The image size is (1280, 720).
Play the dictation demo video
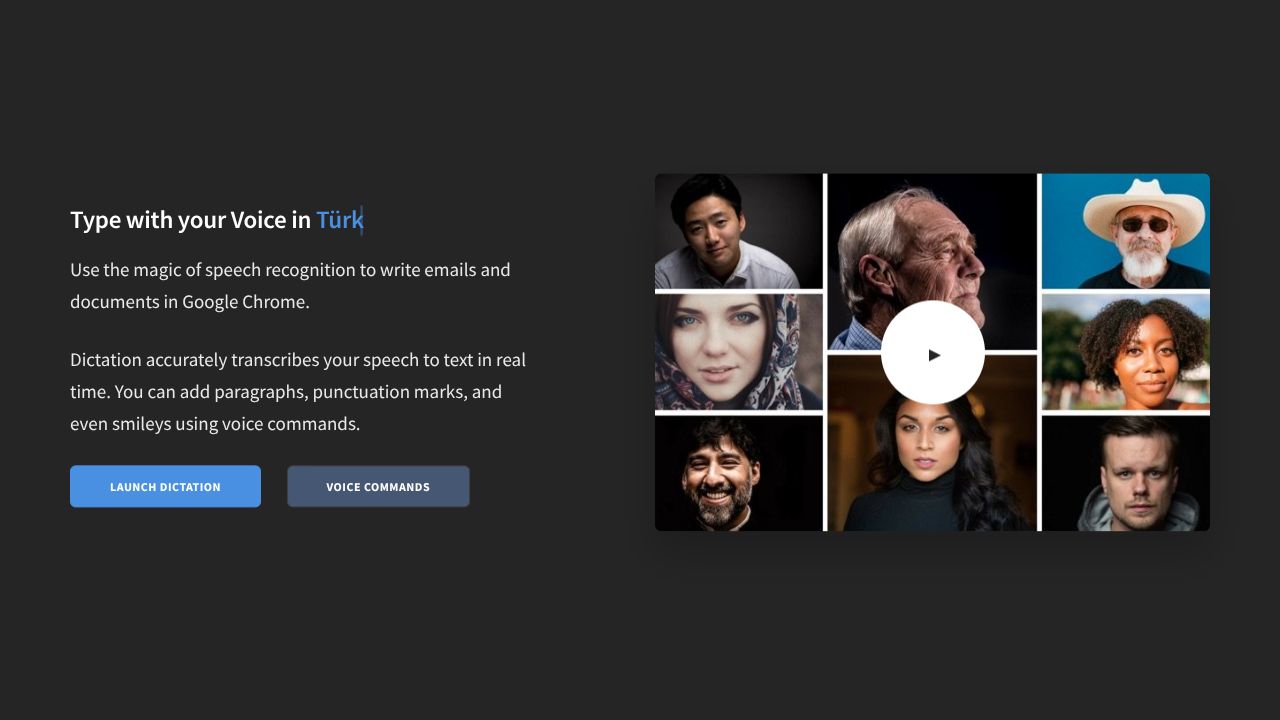[932, 354]
